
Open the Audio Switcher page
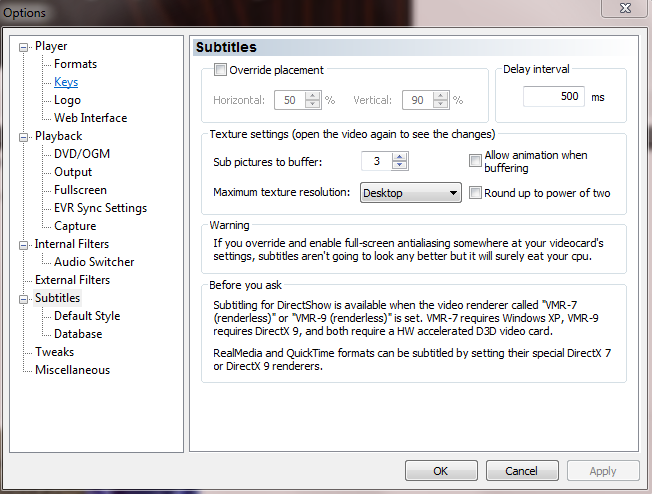coord(94,262)
